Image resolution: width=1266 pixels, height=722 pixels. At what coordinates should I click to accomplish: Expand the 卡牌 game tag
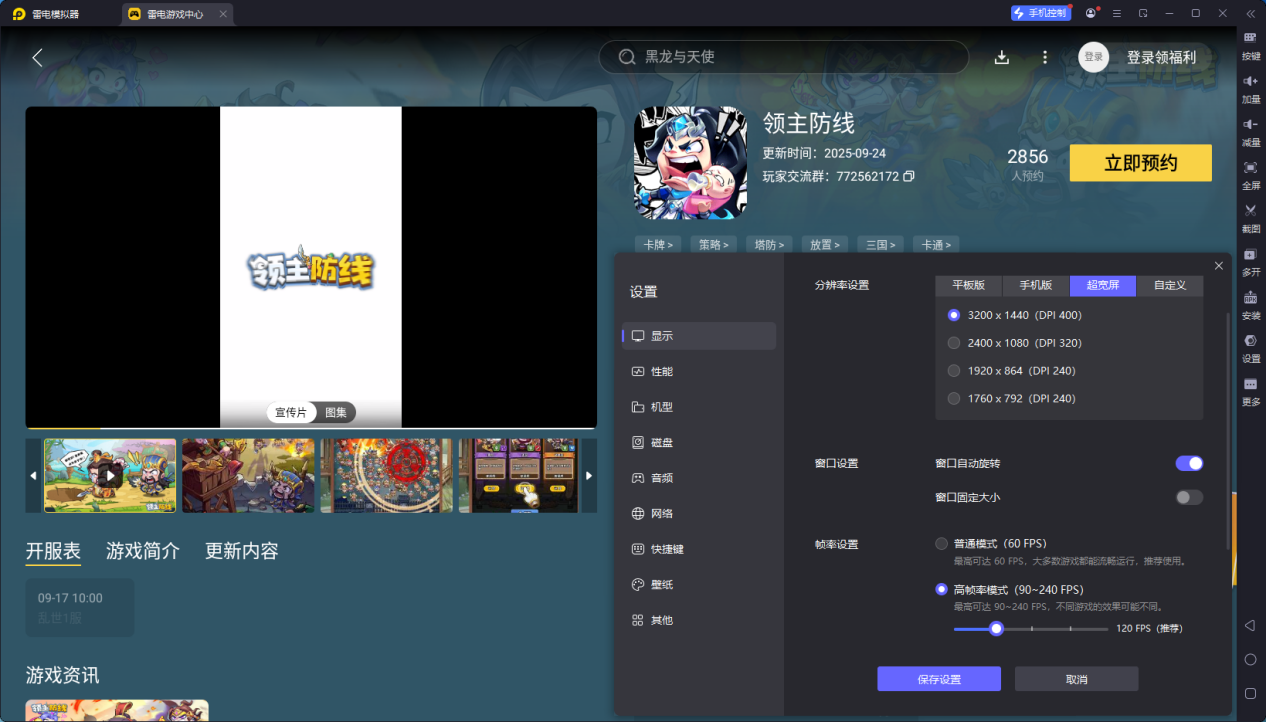click(658, 244)
